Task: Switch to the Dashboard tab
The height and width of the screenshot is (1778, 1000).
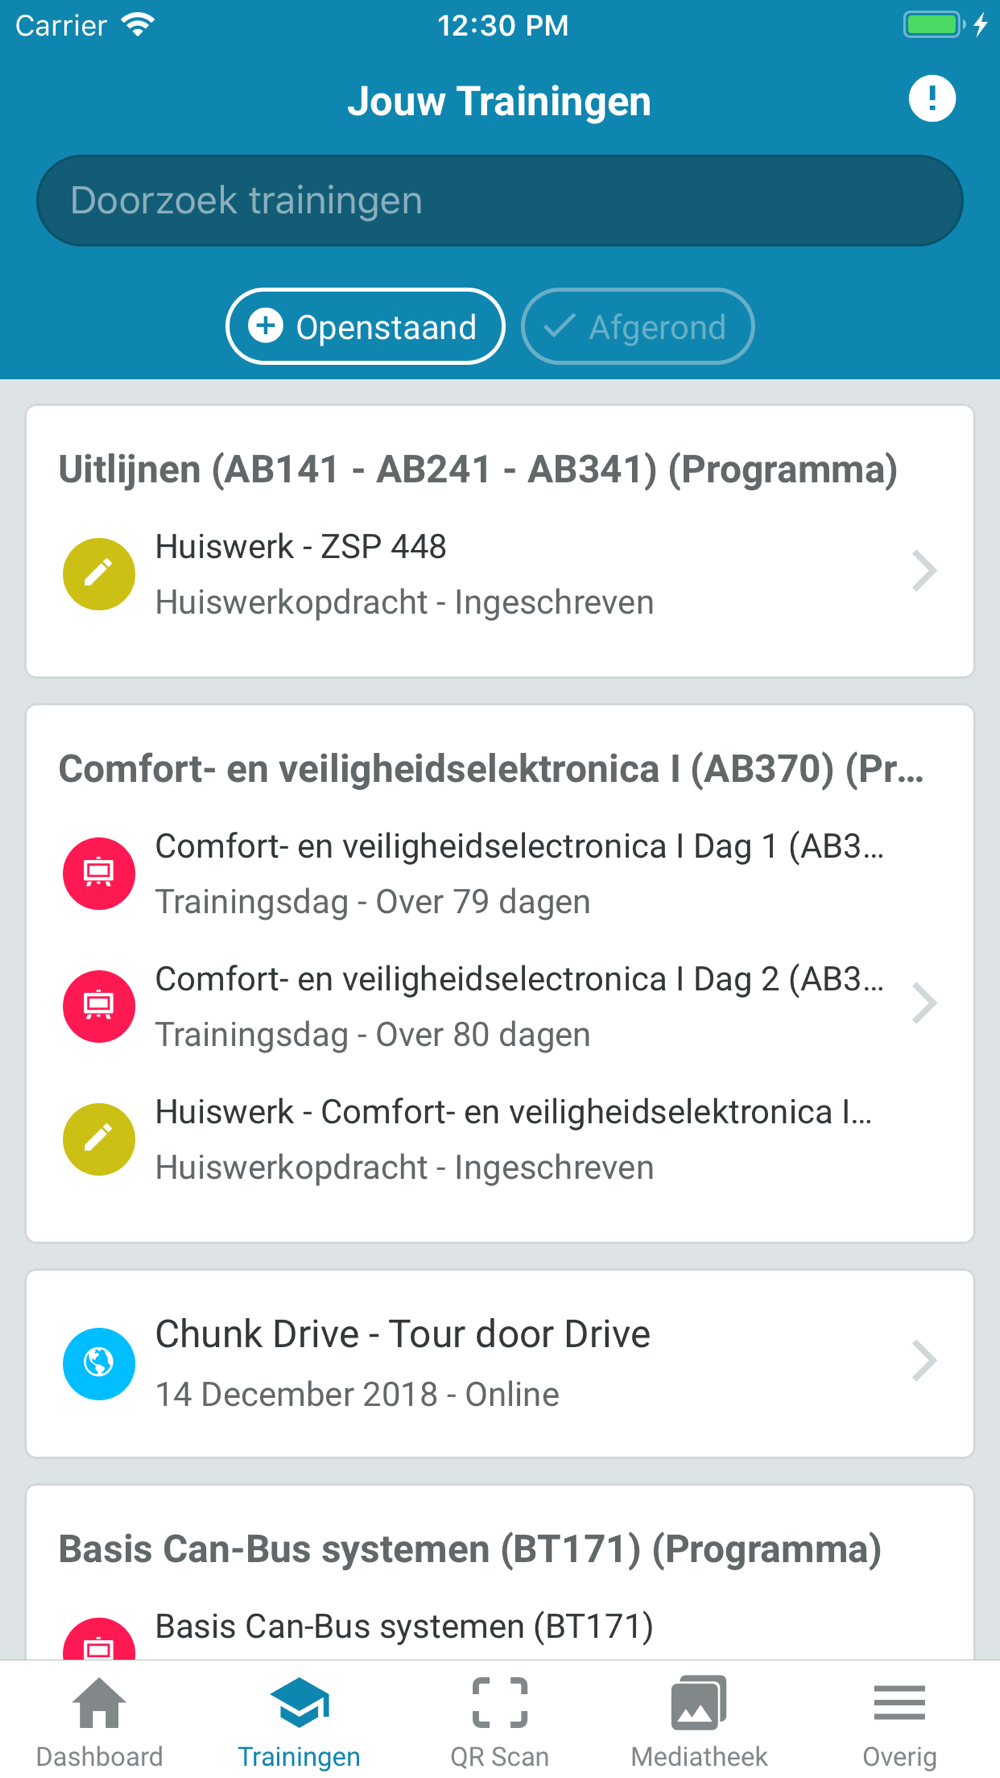Action: tap(100, 1722)
